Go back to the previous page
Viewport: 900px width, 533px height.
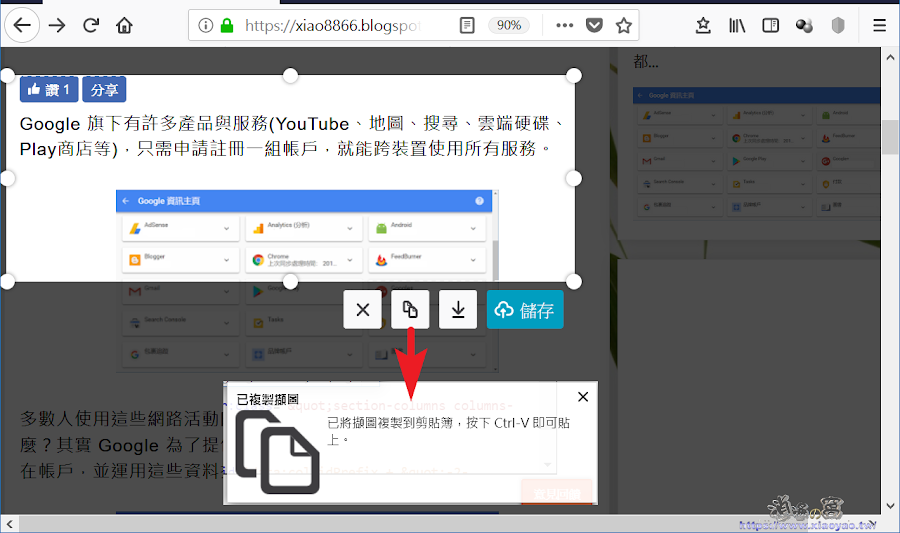[x=22, y=25]
